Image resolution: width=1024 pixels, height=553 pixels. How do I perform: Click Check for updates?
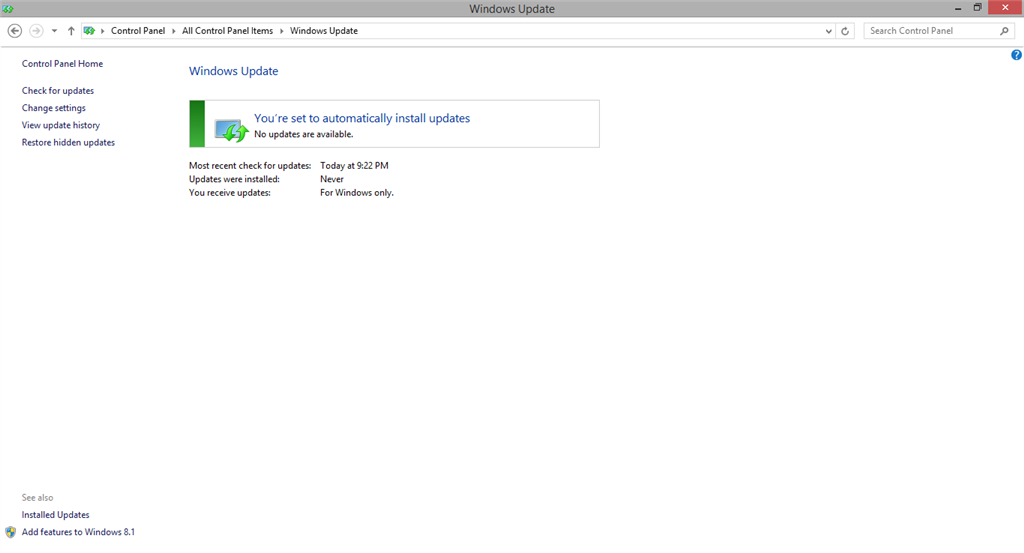pyautogui.click(x=57, y=91)
